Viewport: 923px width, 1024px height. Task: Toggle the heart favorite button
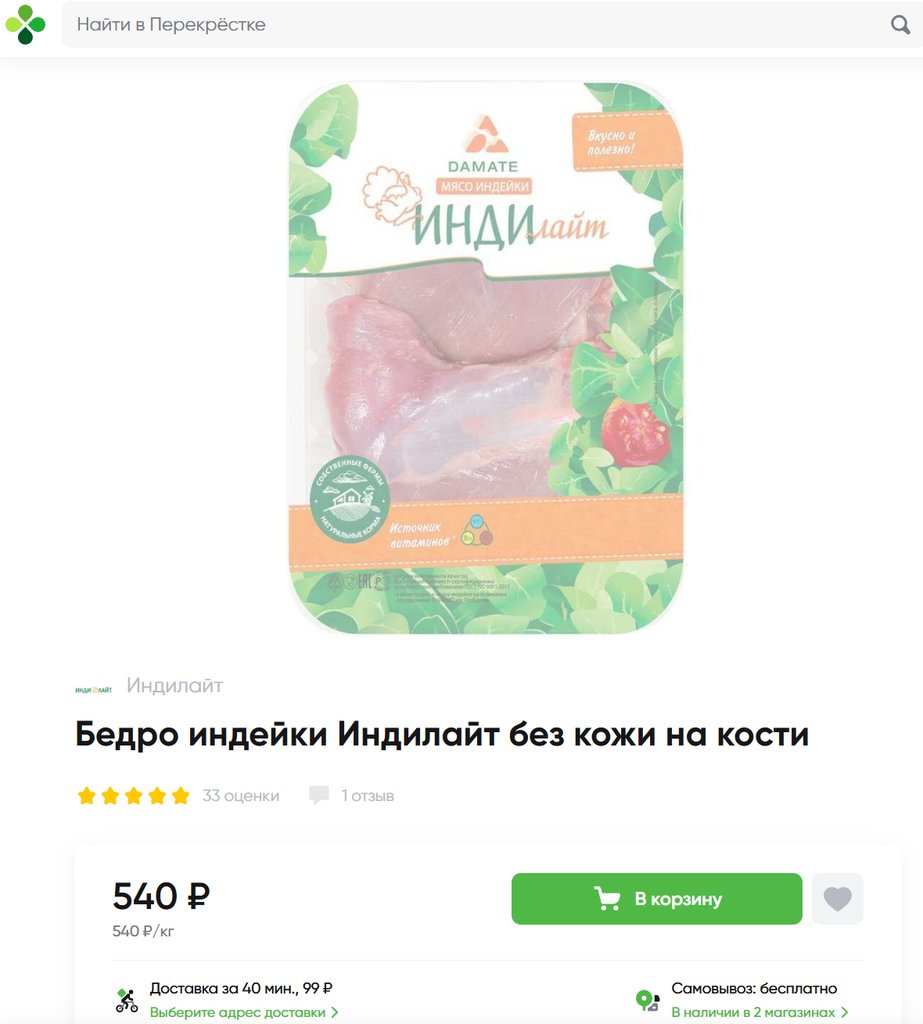837,899
